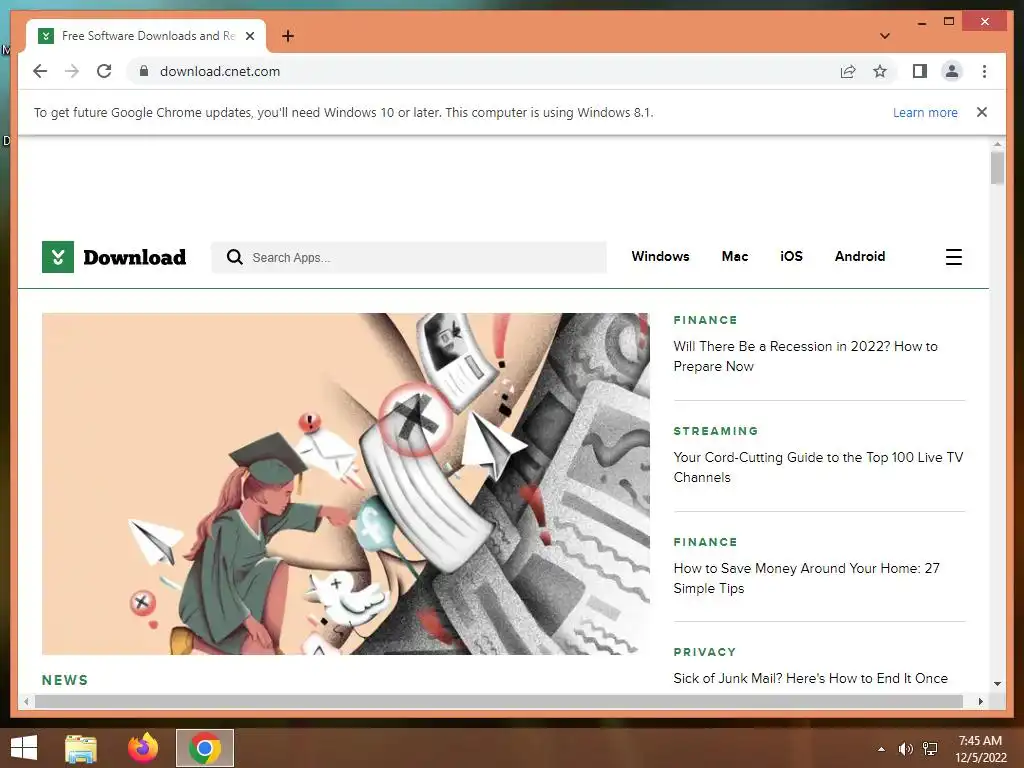Click the NEWS section heading
The height and width of the screenshot is (768, 1024).
point(65,680)
